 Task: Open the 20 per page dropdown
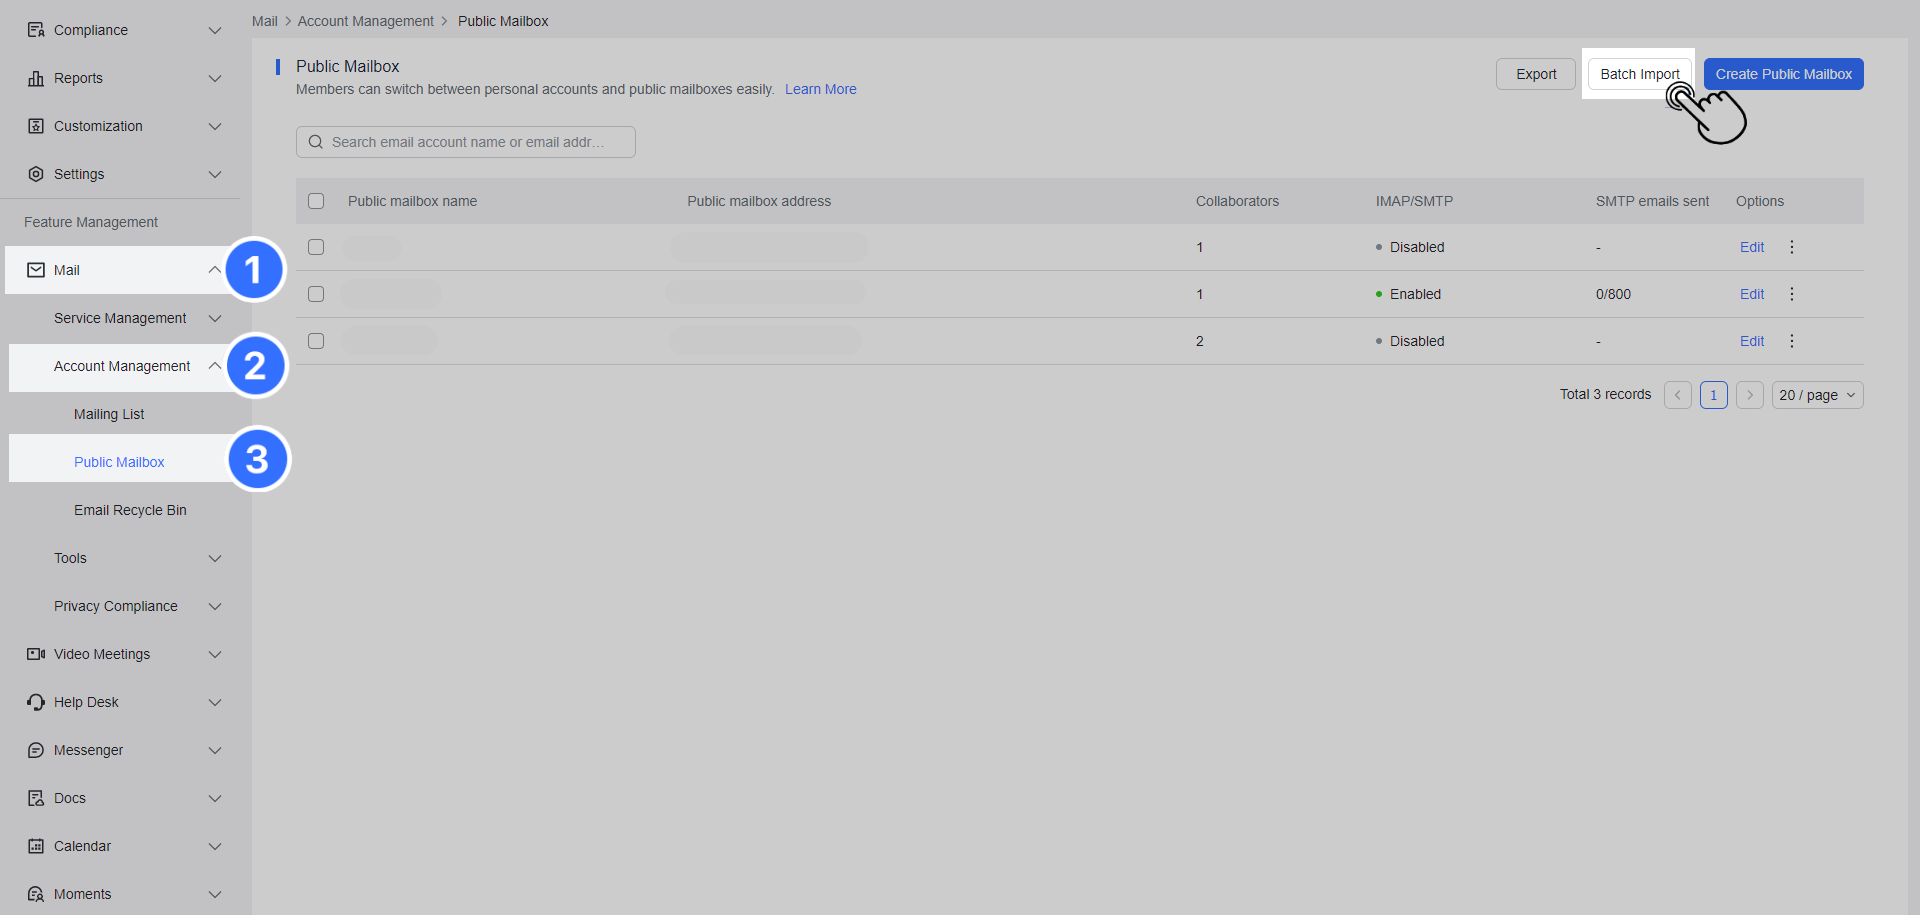pyautogui.click(x=1817, y=394)
